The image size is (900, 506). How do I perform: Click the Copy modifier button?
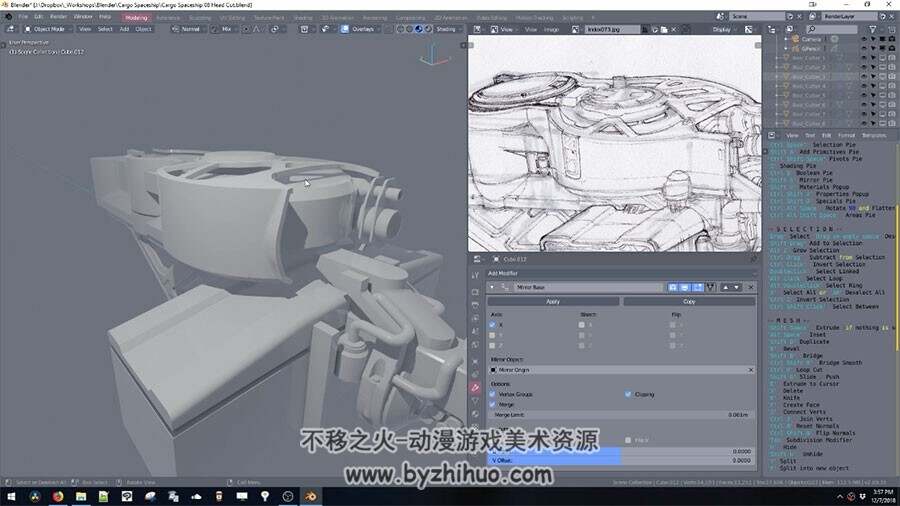pyautogui.click(x=689, y=302)
